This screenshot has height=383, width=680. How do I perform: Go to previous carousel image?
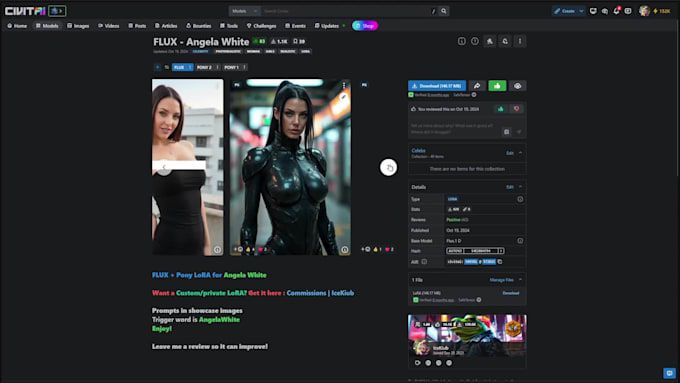pyautogui.click(x=164, y=167)
